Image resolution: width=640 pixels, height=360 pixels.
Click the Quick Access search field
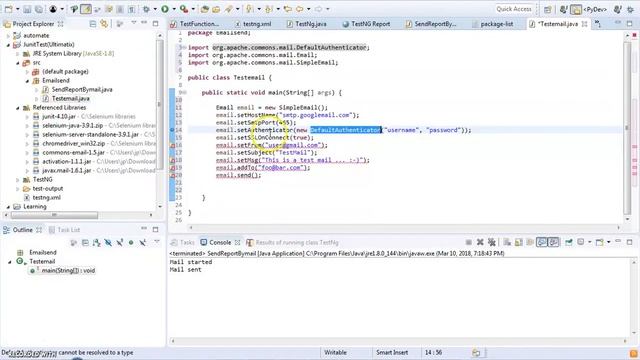(513, 9)
